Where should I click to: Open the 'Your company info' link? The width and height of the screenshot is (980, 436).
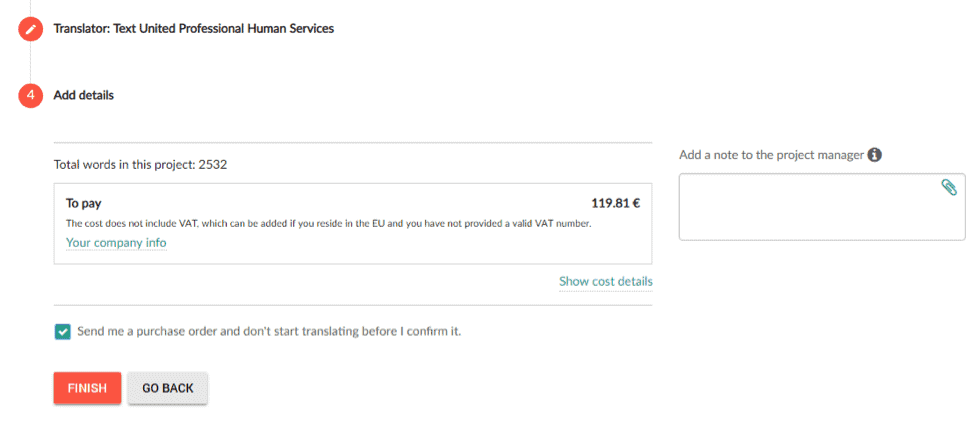(x=116, y=243)
